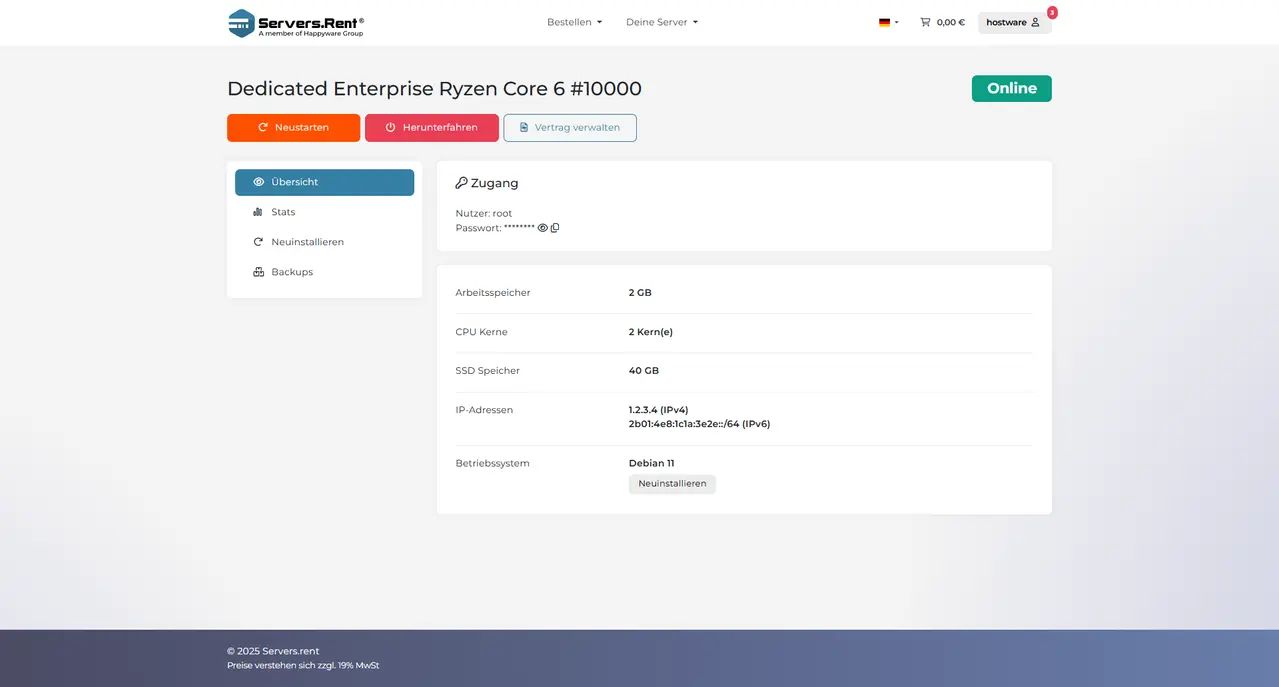Image resolution: width=1279 pixels, height=687 pixels.
Task: Expand the Deine Server dropdown
Action: coord(662,22)
